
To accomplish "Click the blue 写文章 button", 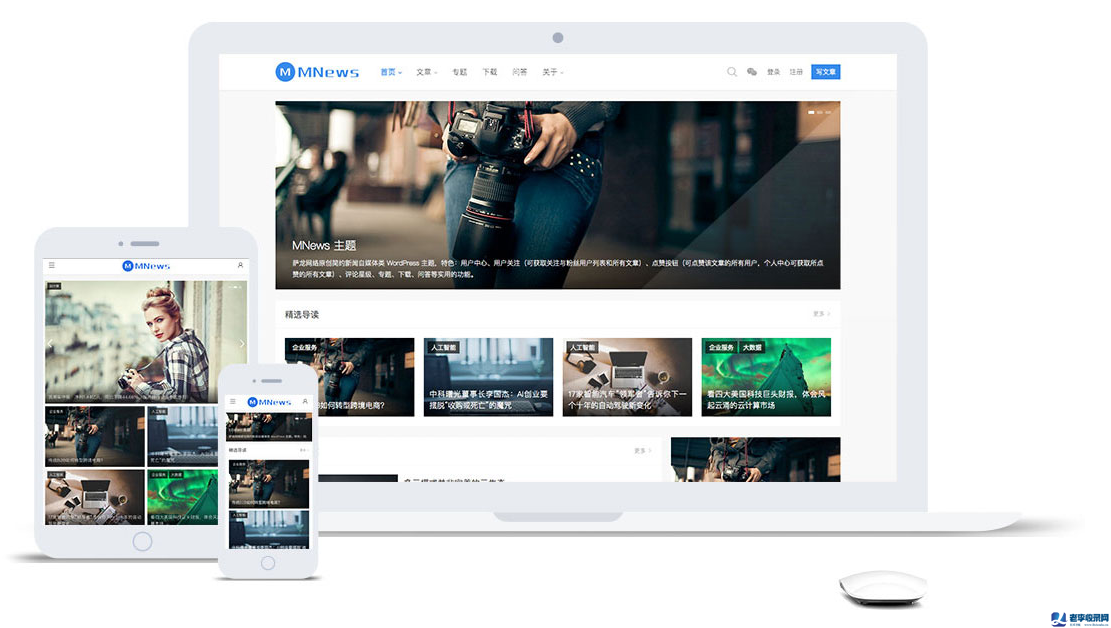I will 825,72.
